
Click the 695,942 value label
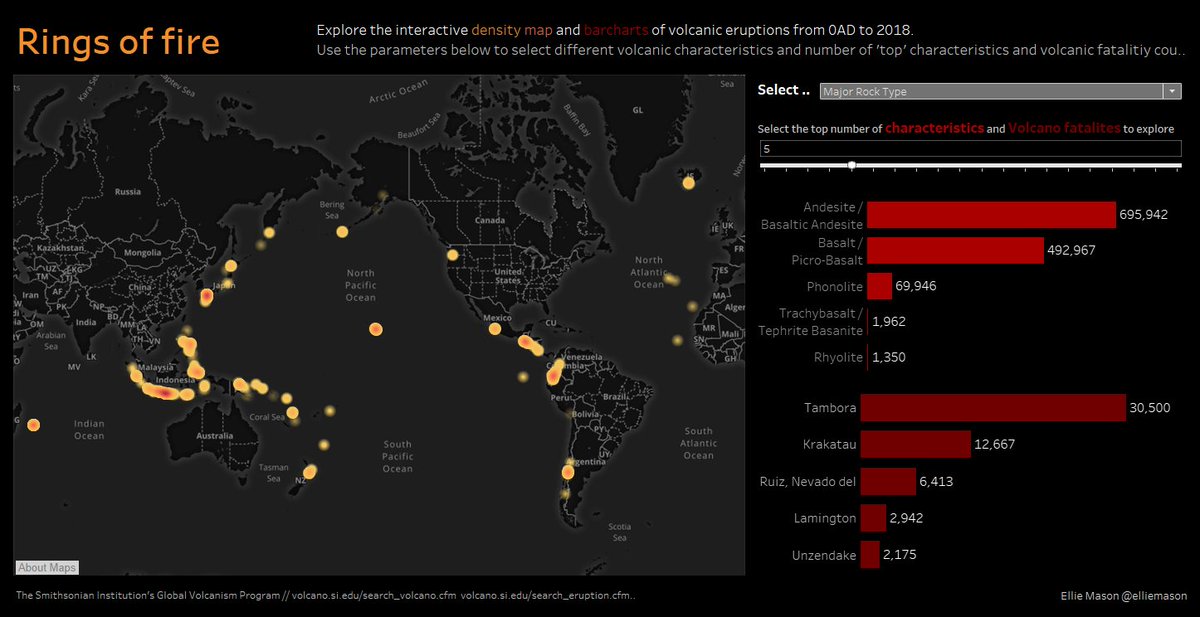1144,215
